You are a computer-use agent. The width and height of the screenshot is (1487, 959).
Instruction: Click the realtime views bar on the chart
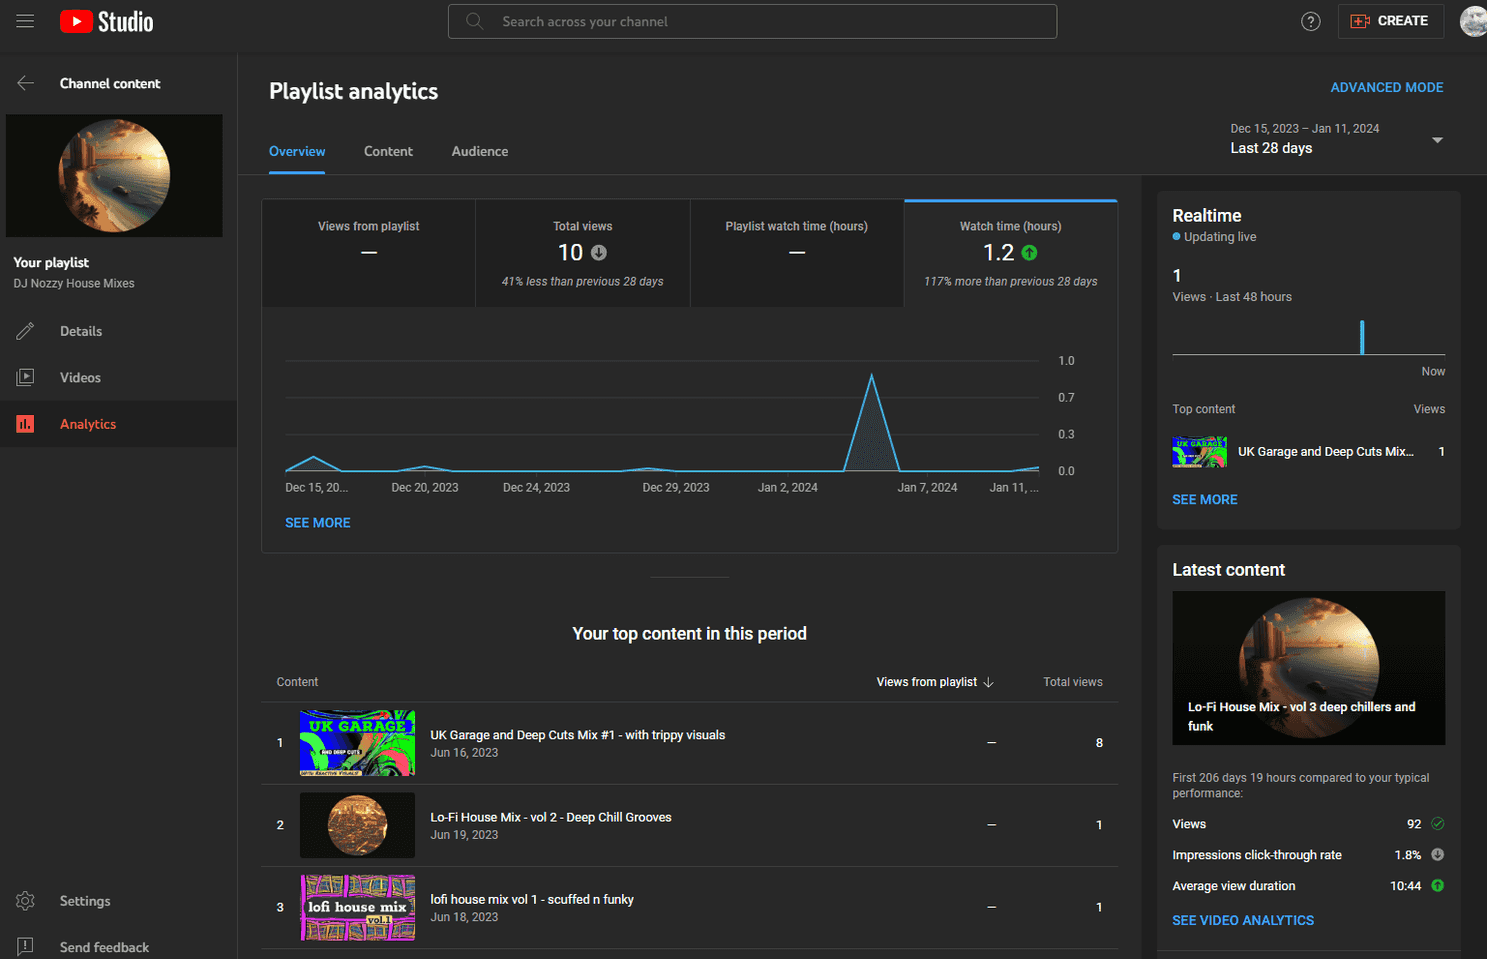click(1362, 337)
